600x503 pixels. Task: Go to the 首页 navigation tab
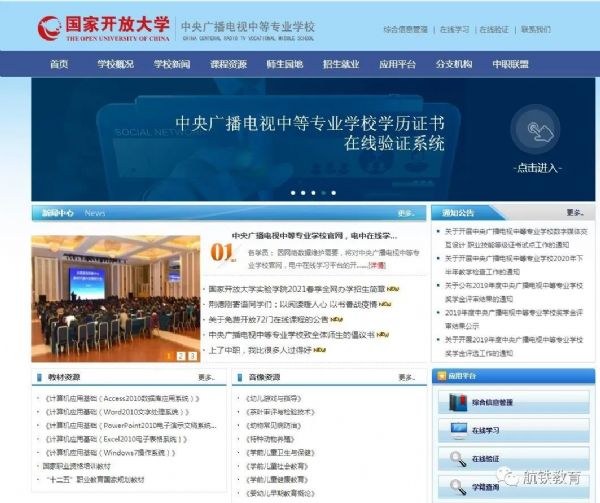pyautogui.click(x=59, y=64)
